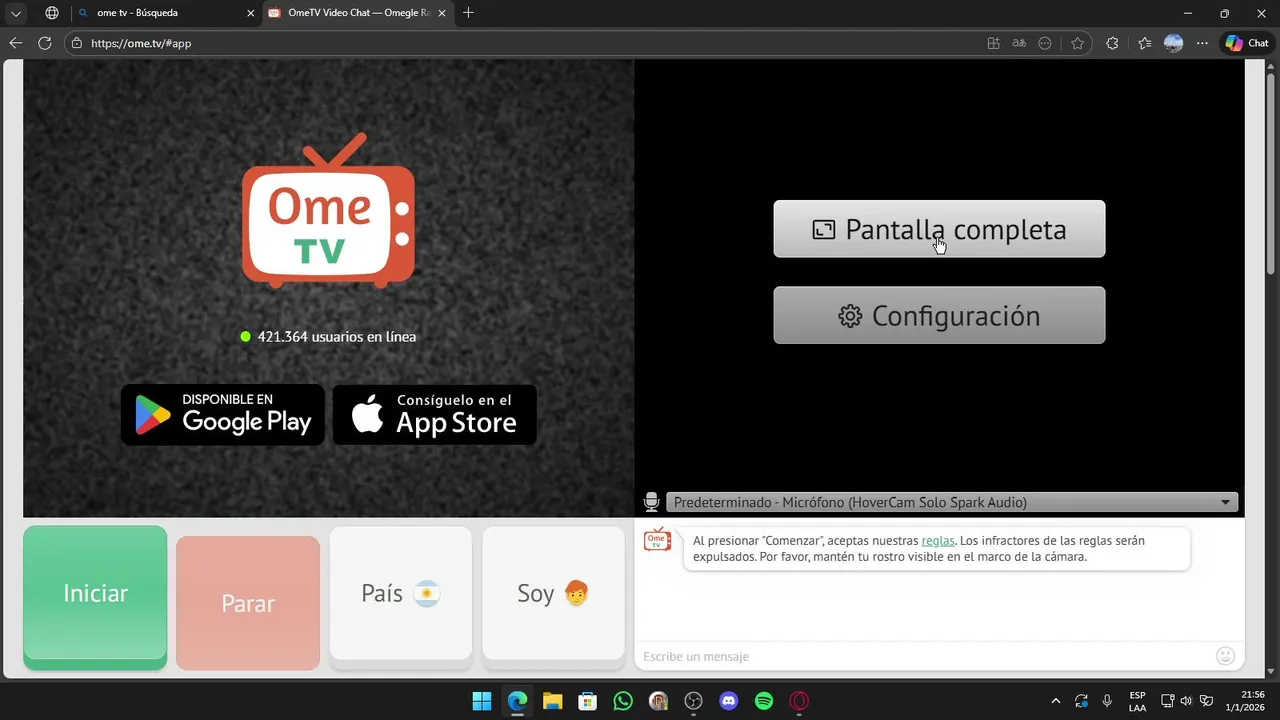Open the address bar more options circle icon

1045,43
